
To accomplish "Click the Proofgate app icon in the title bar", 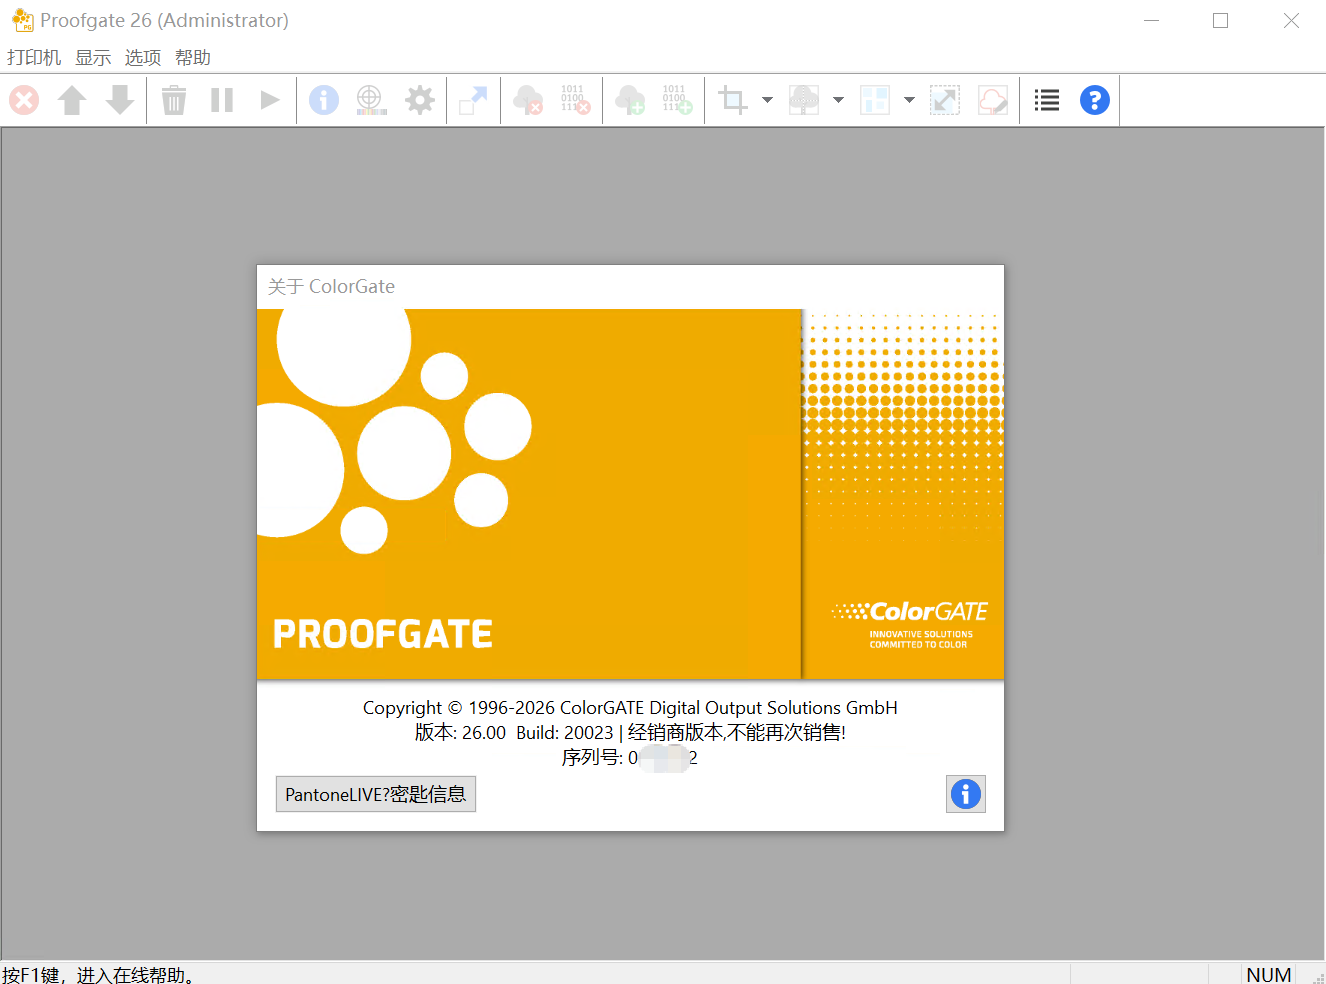I will pyautogui.click(x=22, y=20).
